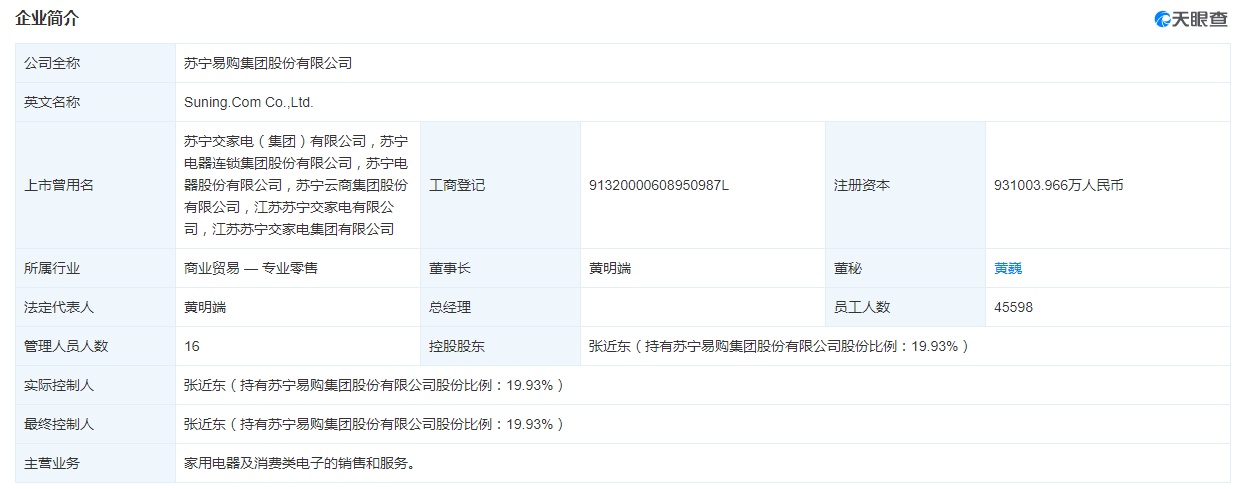Select legal representative name 黄明端
The width and height of the screenshot is (1238, 489).
point(205,307)
